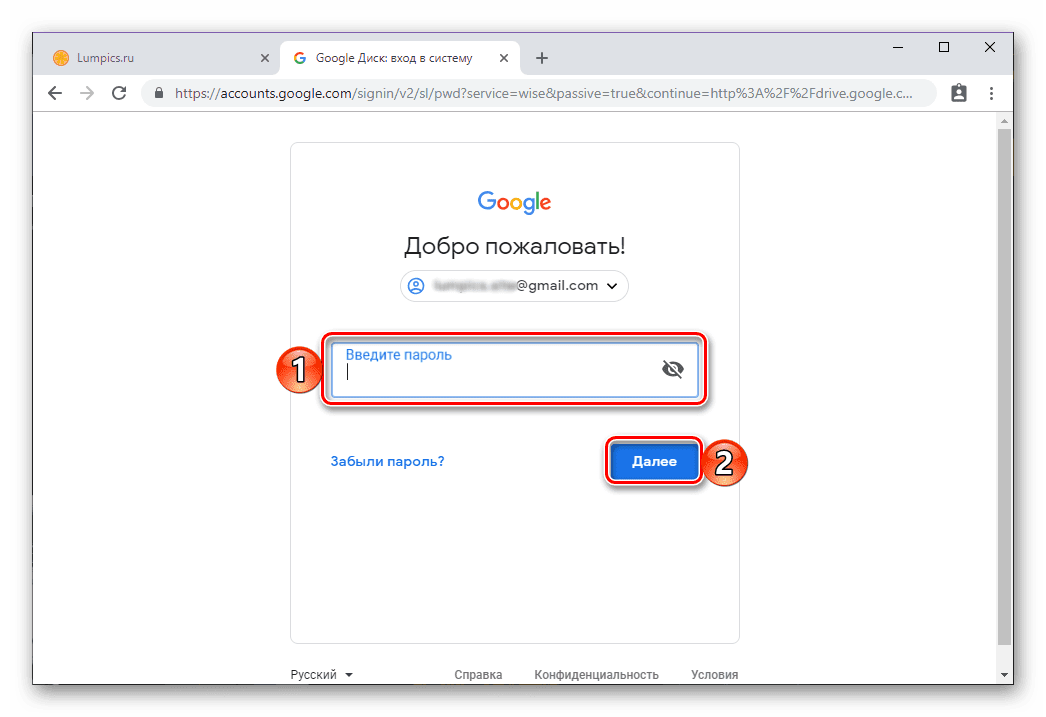Toggle password visibility eye icon
Image resolution: width=1046 pixels, height=717 pixels.
point(672,369)
